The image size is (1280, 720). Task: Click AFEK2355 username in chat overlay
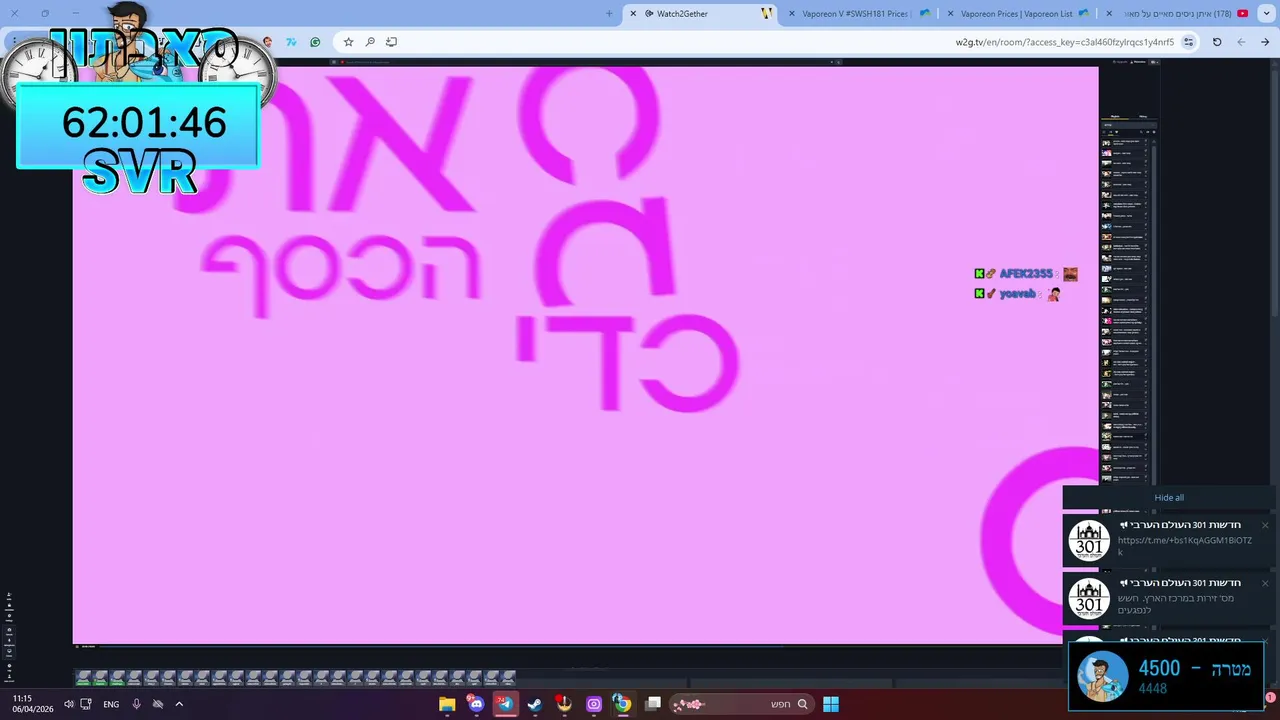1026,274
